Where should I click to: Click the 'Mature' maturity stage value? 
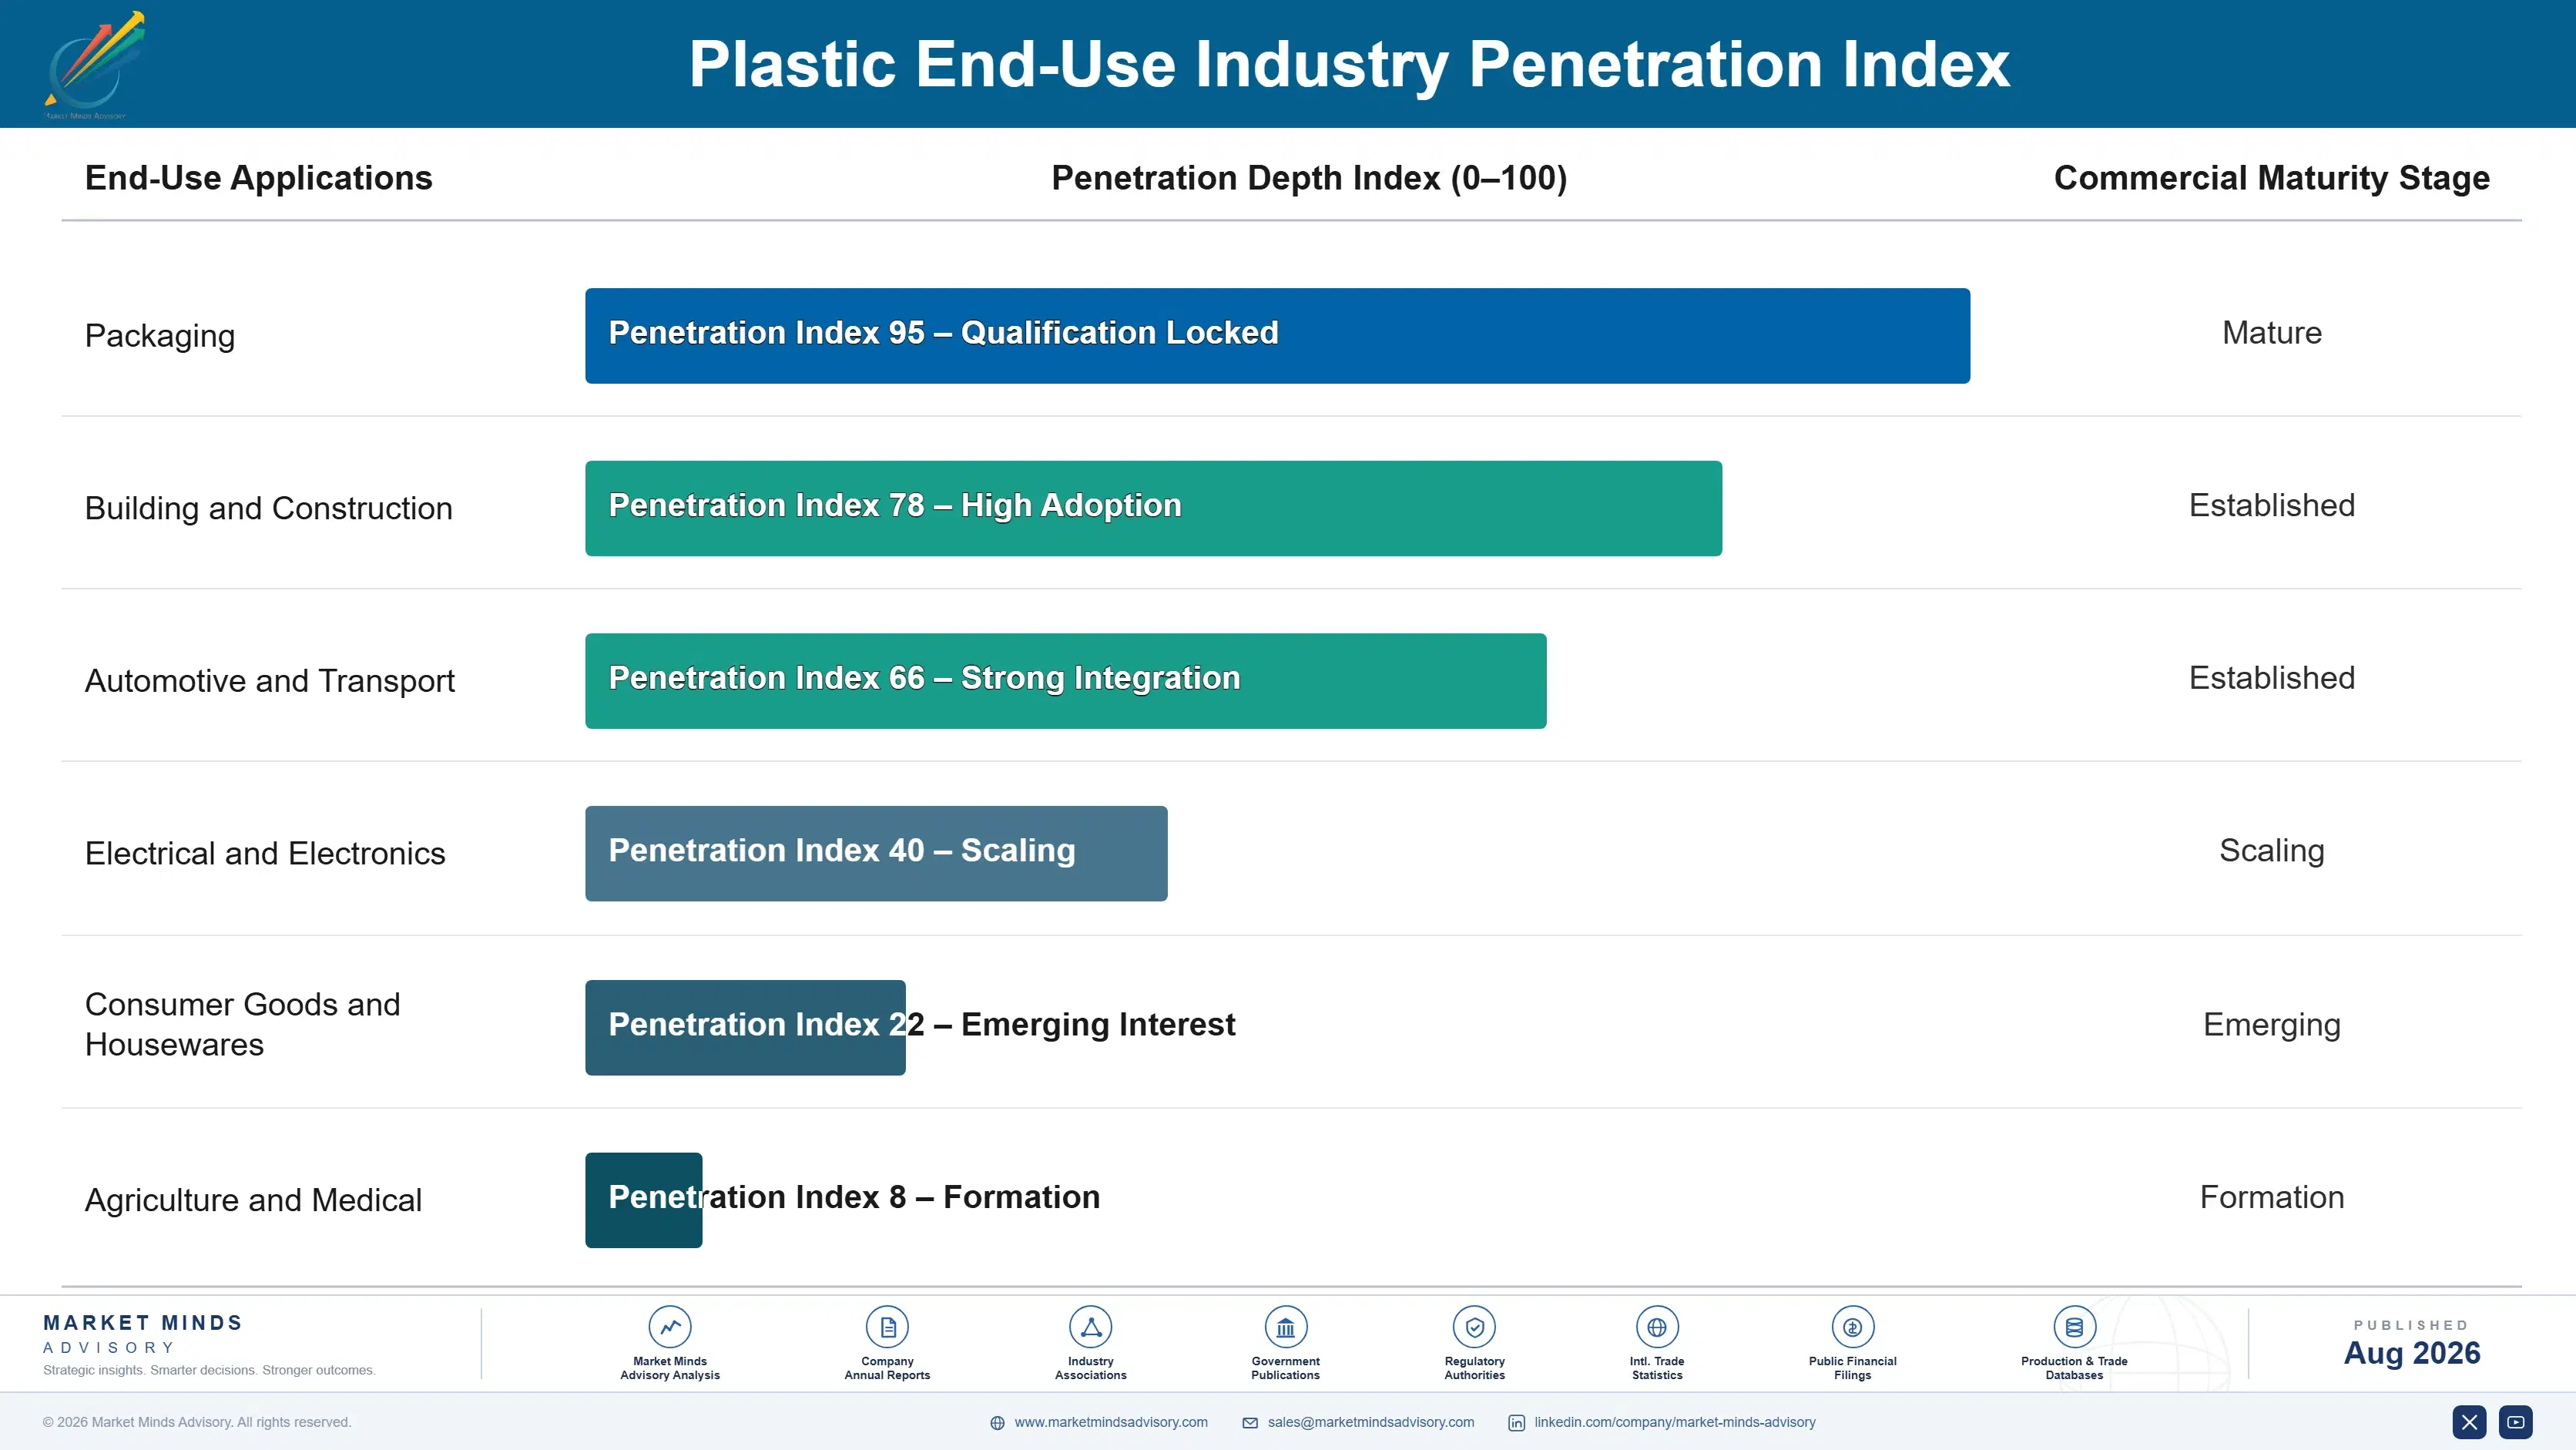click(2272, 333)
